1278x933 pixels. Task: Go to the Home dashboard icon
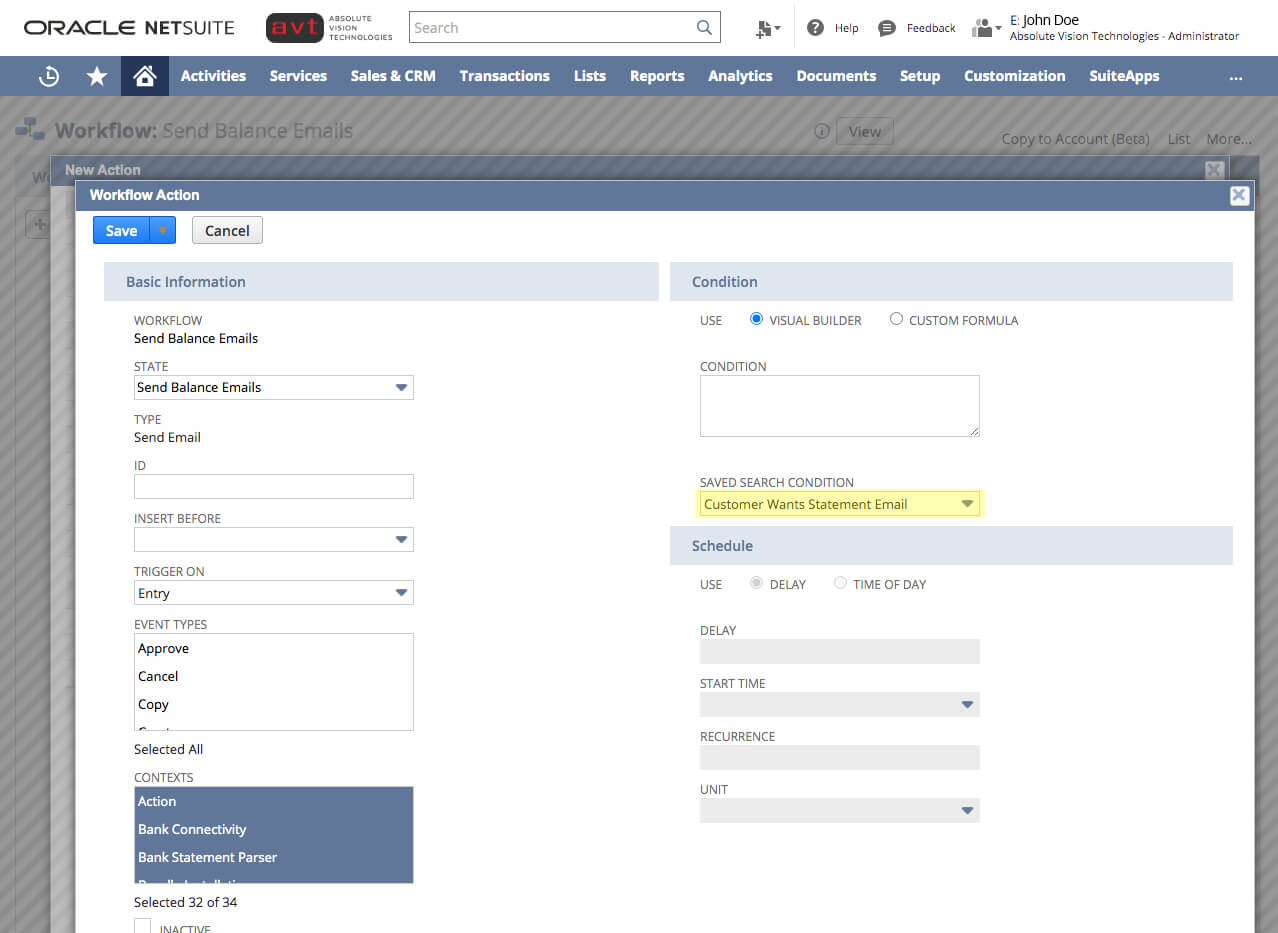click(x=144, y=76)
